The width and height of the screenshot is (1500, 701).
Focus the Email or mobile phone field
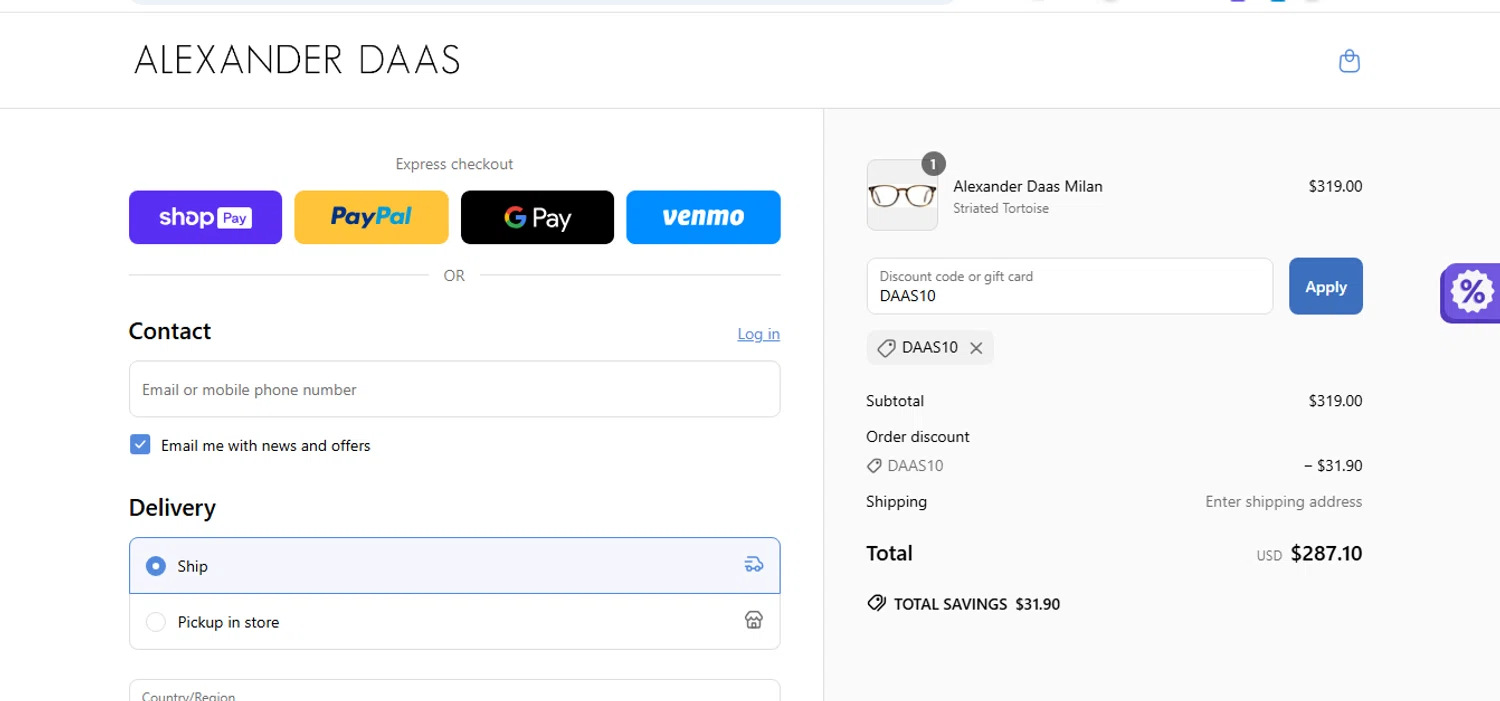coord(454,389)
